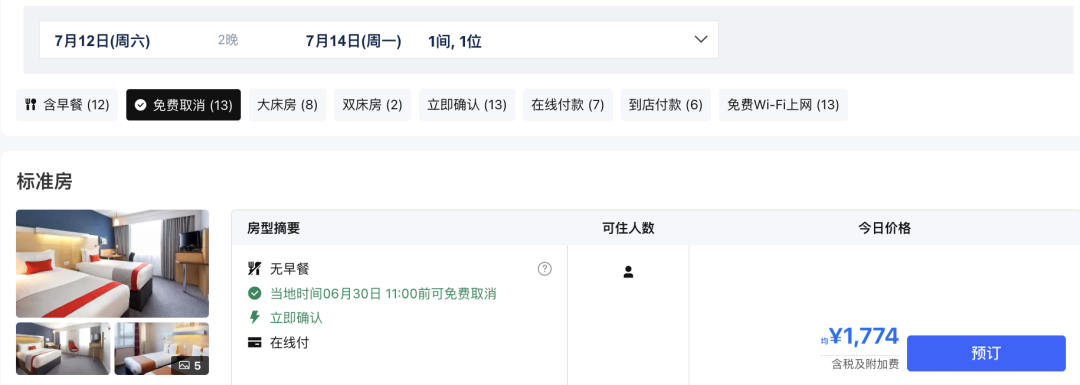
Task: Toggle the 免费取消 (13) filter off
Action: [x=183, y=105]
